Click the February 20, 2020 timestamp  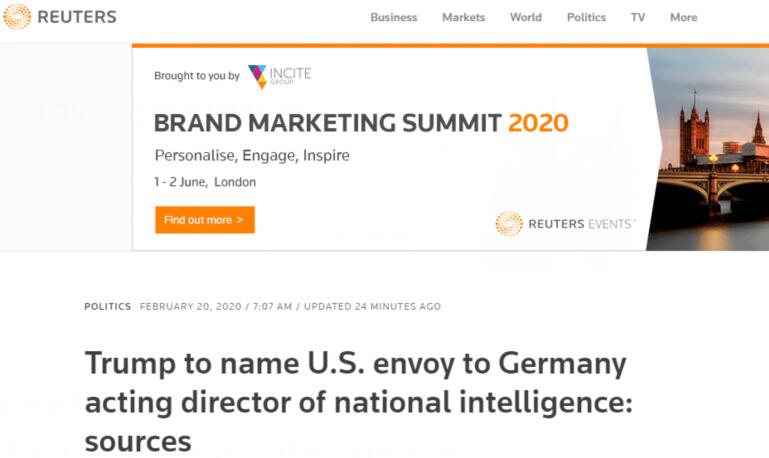tap(191, 306)
